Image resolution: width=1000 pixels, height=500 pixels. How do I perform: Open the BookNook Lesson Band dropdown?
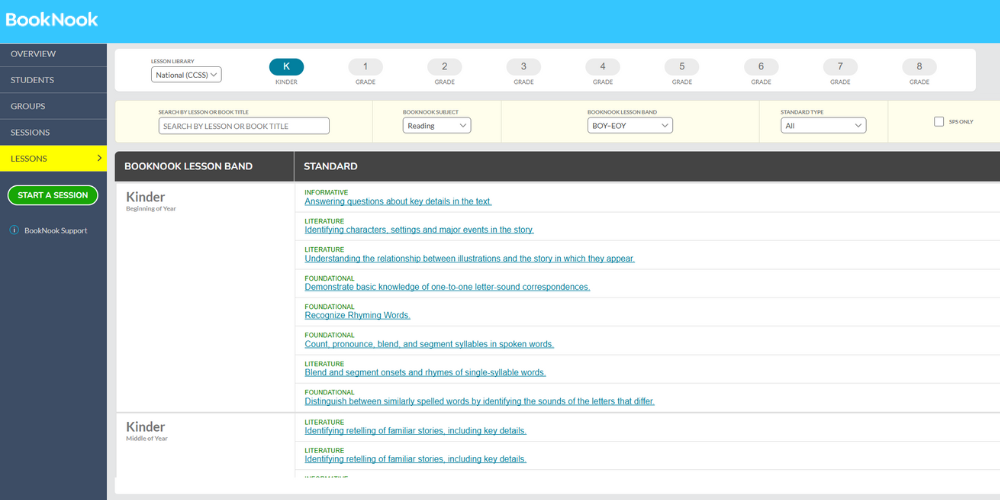click(630, 126)
